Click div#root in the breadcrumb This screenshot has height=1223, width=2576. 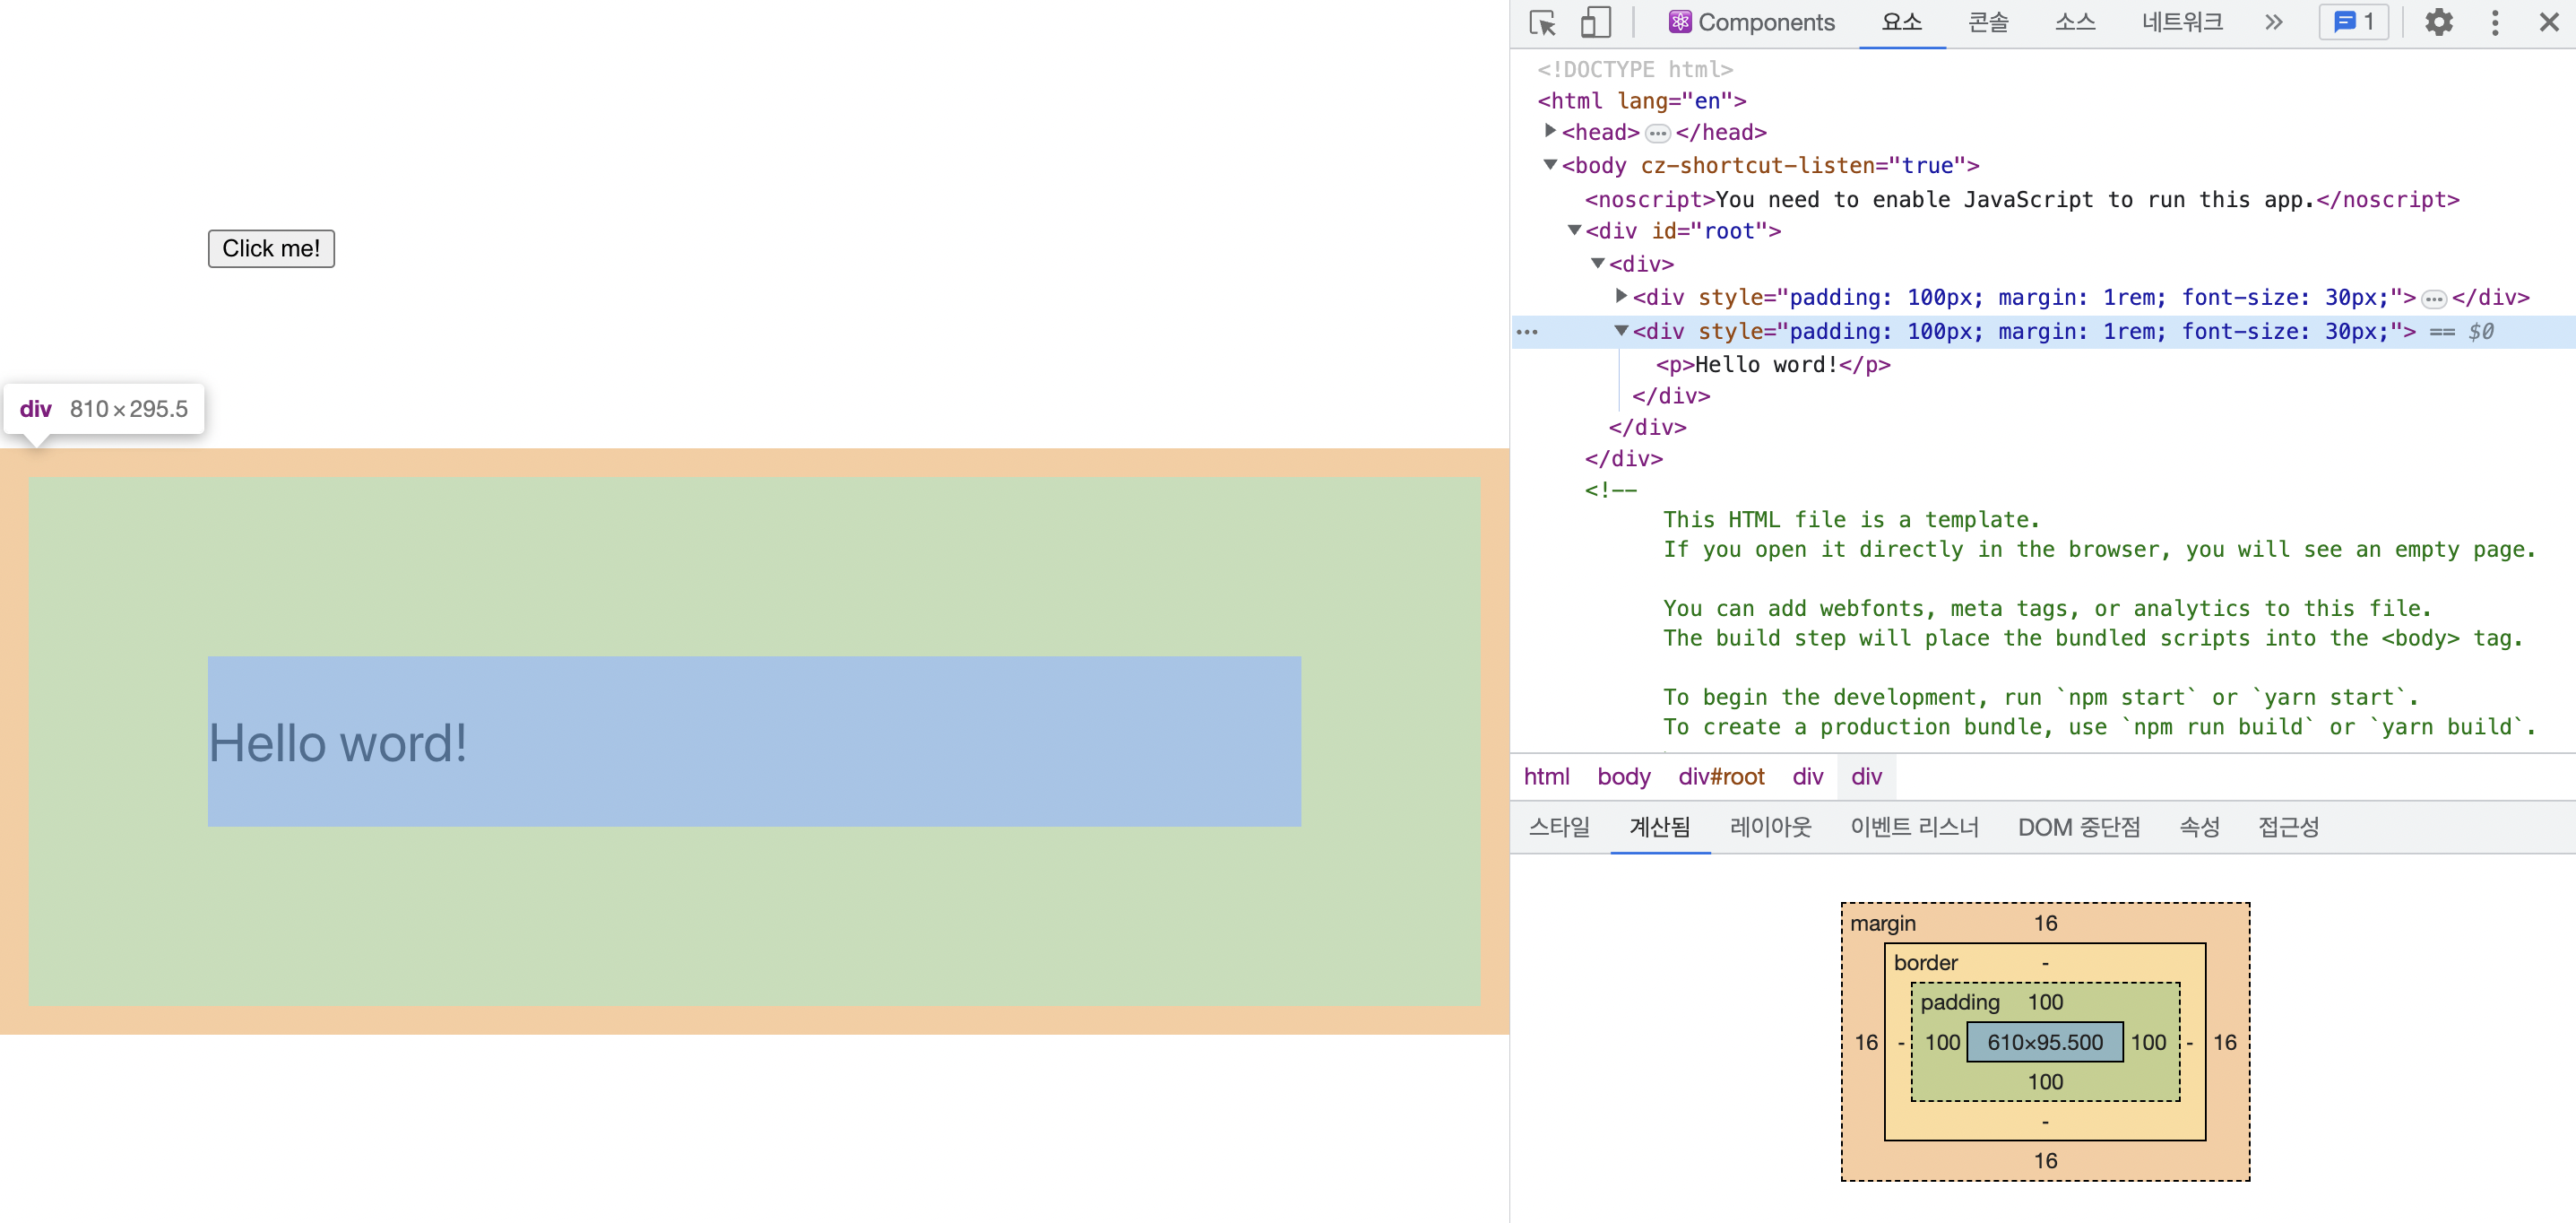1720,776
